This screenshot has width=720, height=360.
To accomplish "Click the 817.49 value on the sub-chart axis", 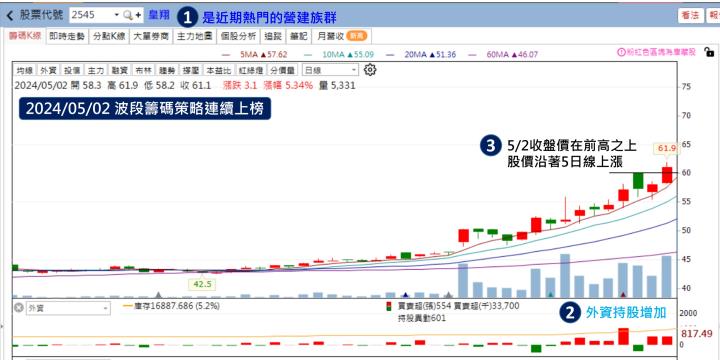I will tap(697, 334).
